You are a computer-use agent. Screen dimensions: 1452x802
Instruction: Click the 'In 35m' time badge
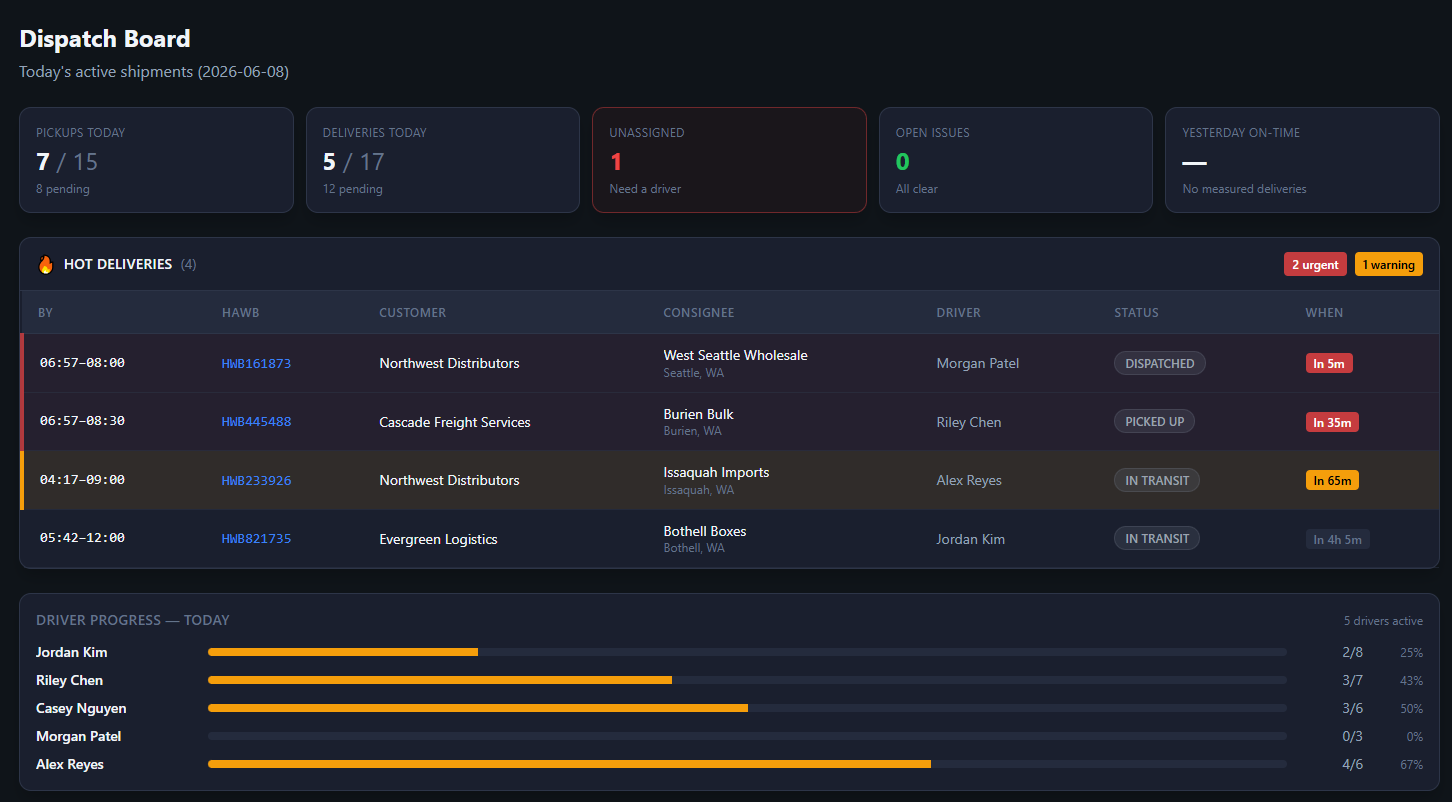pos(1332,422)
